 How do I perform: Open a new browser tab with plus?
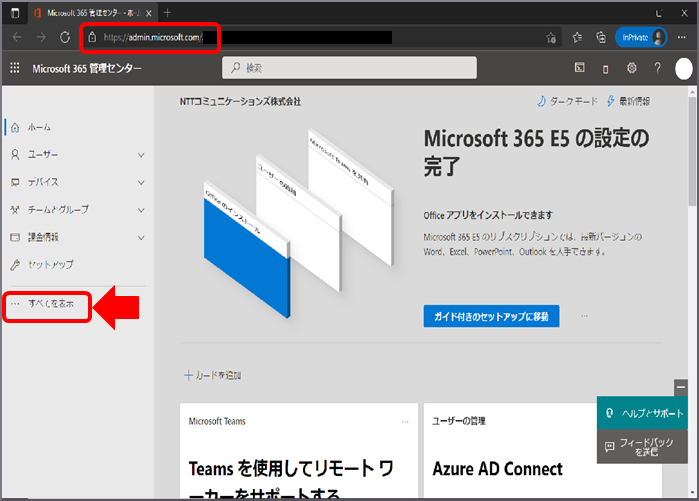[168, 13]
